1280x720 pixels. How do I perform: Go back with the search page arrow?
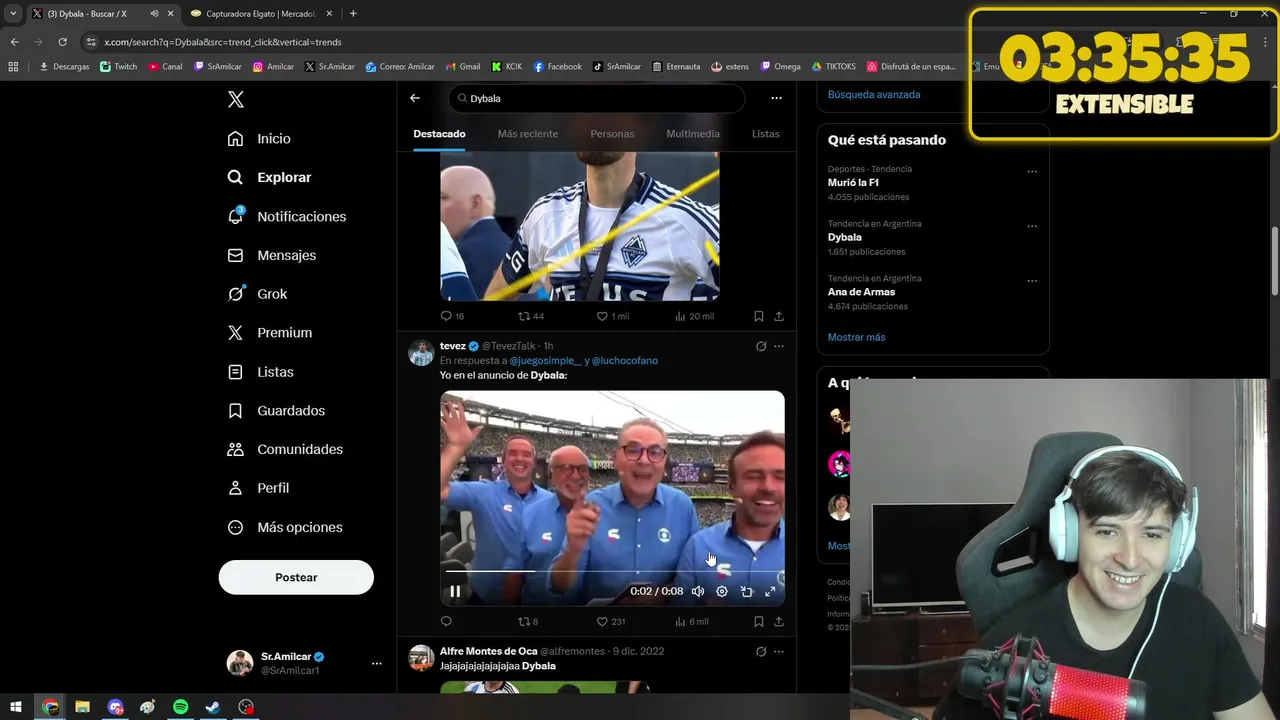click(415, 98)
